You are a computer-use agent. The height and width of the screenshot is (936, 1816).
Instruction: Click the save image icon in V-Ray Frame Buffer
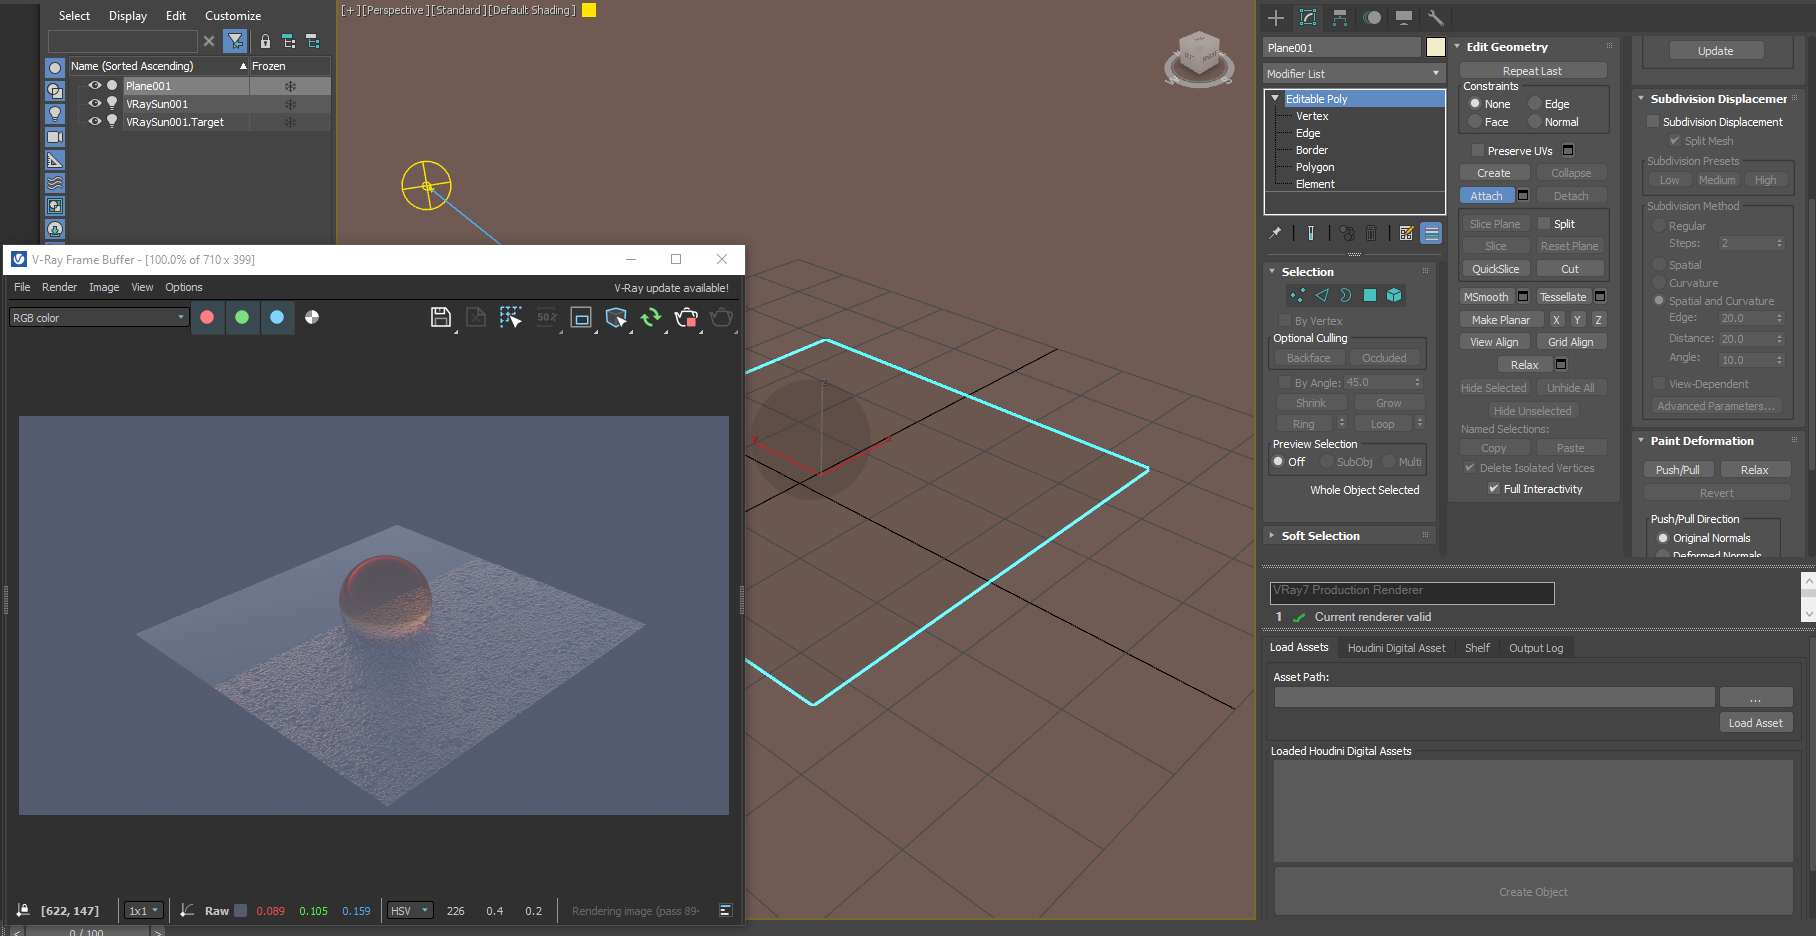coord(440,318)
